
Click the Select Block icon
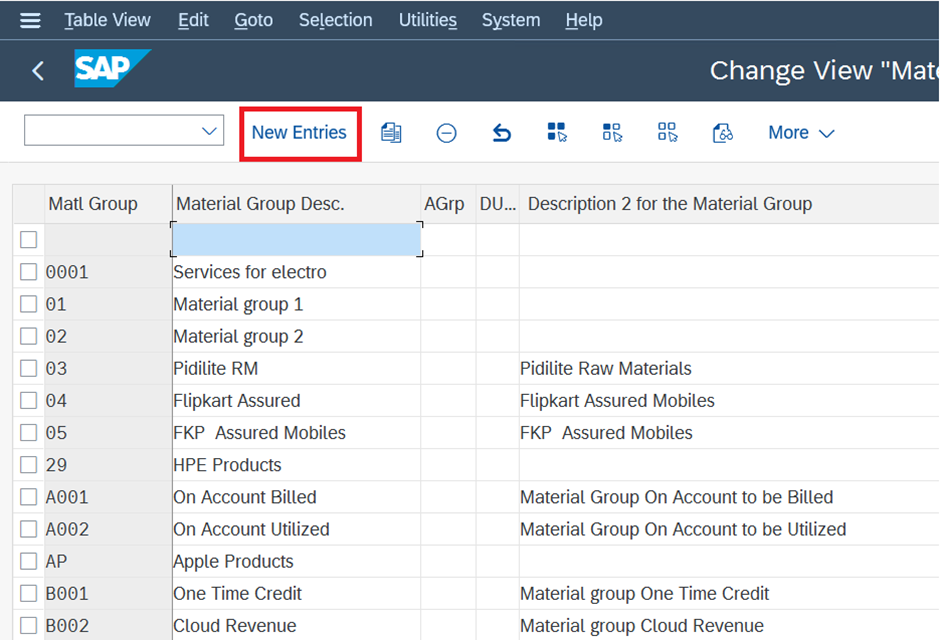tap(612, 132)
